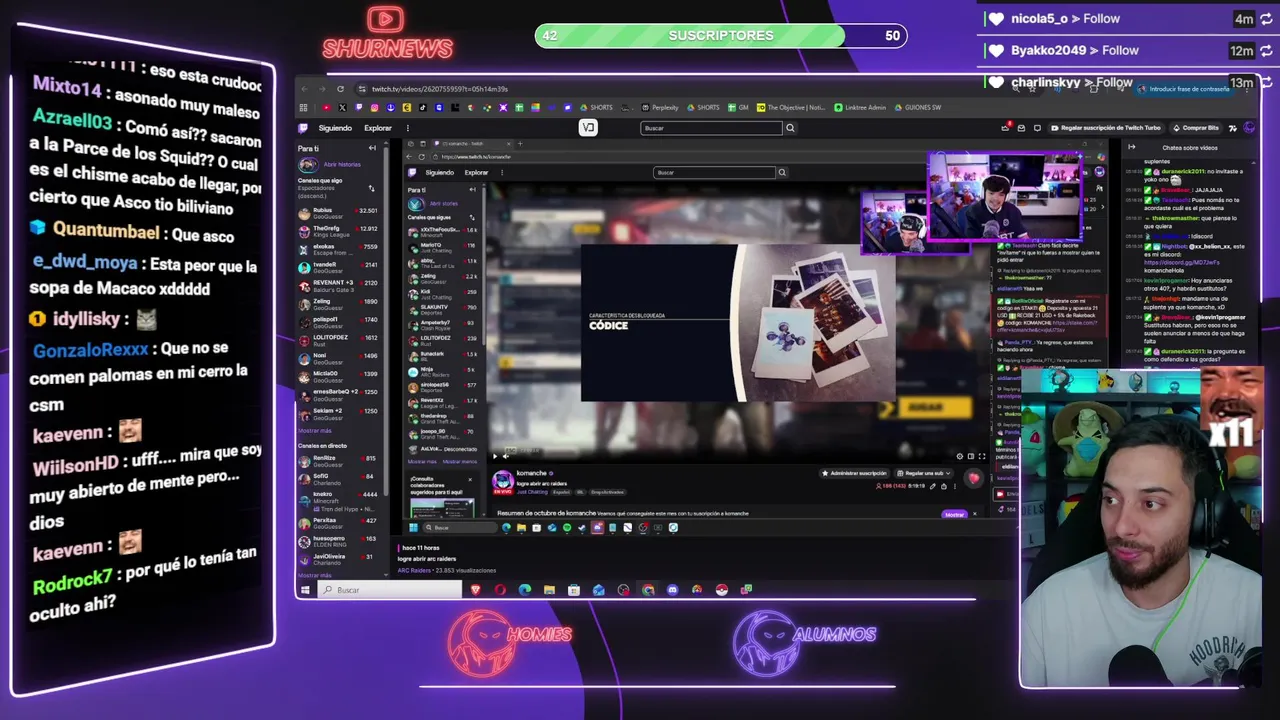Click the purple Mostrar button
The image size is (1280, 720).
pos(954,514)
